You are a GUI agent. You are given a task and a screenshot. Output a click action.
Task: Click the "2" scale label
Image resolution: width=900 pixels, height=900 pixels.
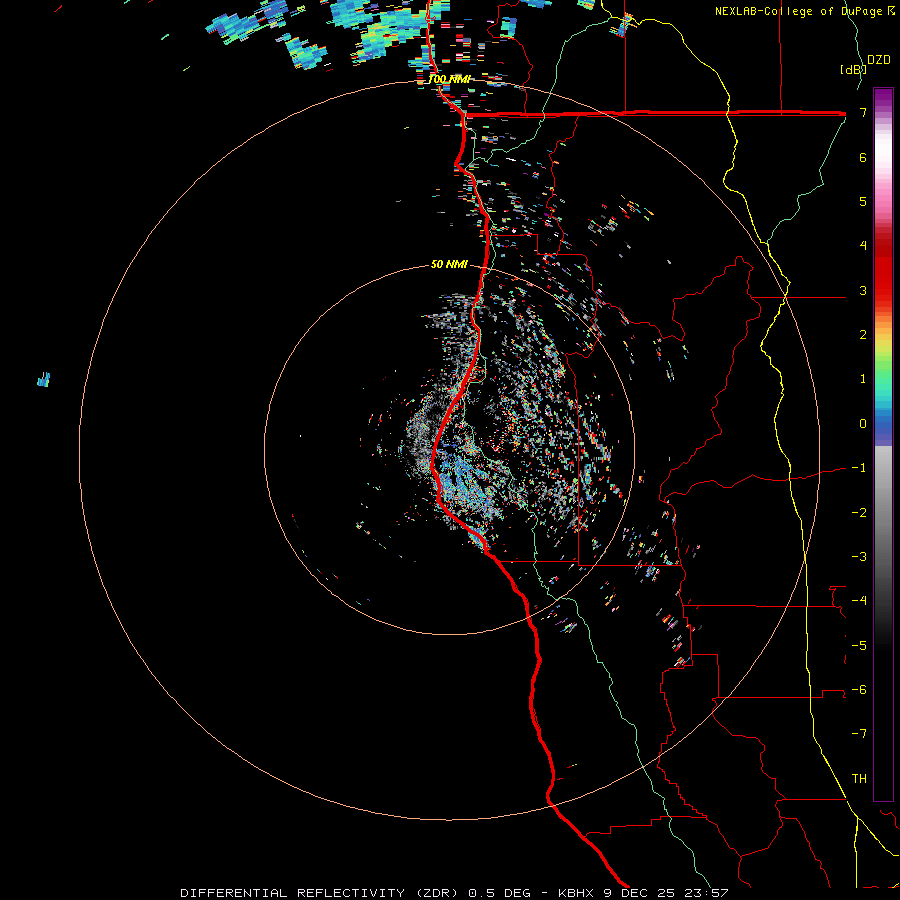point(863,335)
